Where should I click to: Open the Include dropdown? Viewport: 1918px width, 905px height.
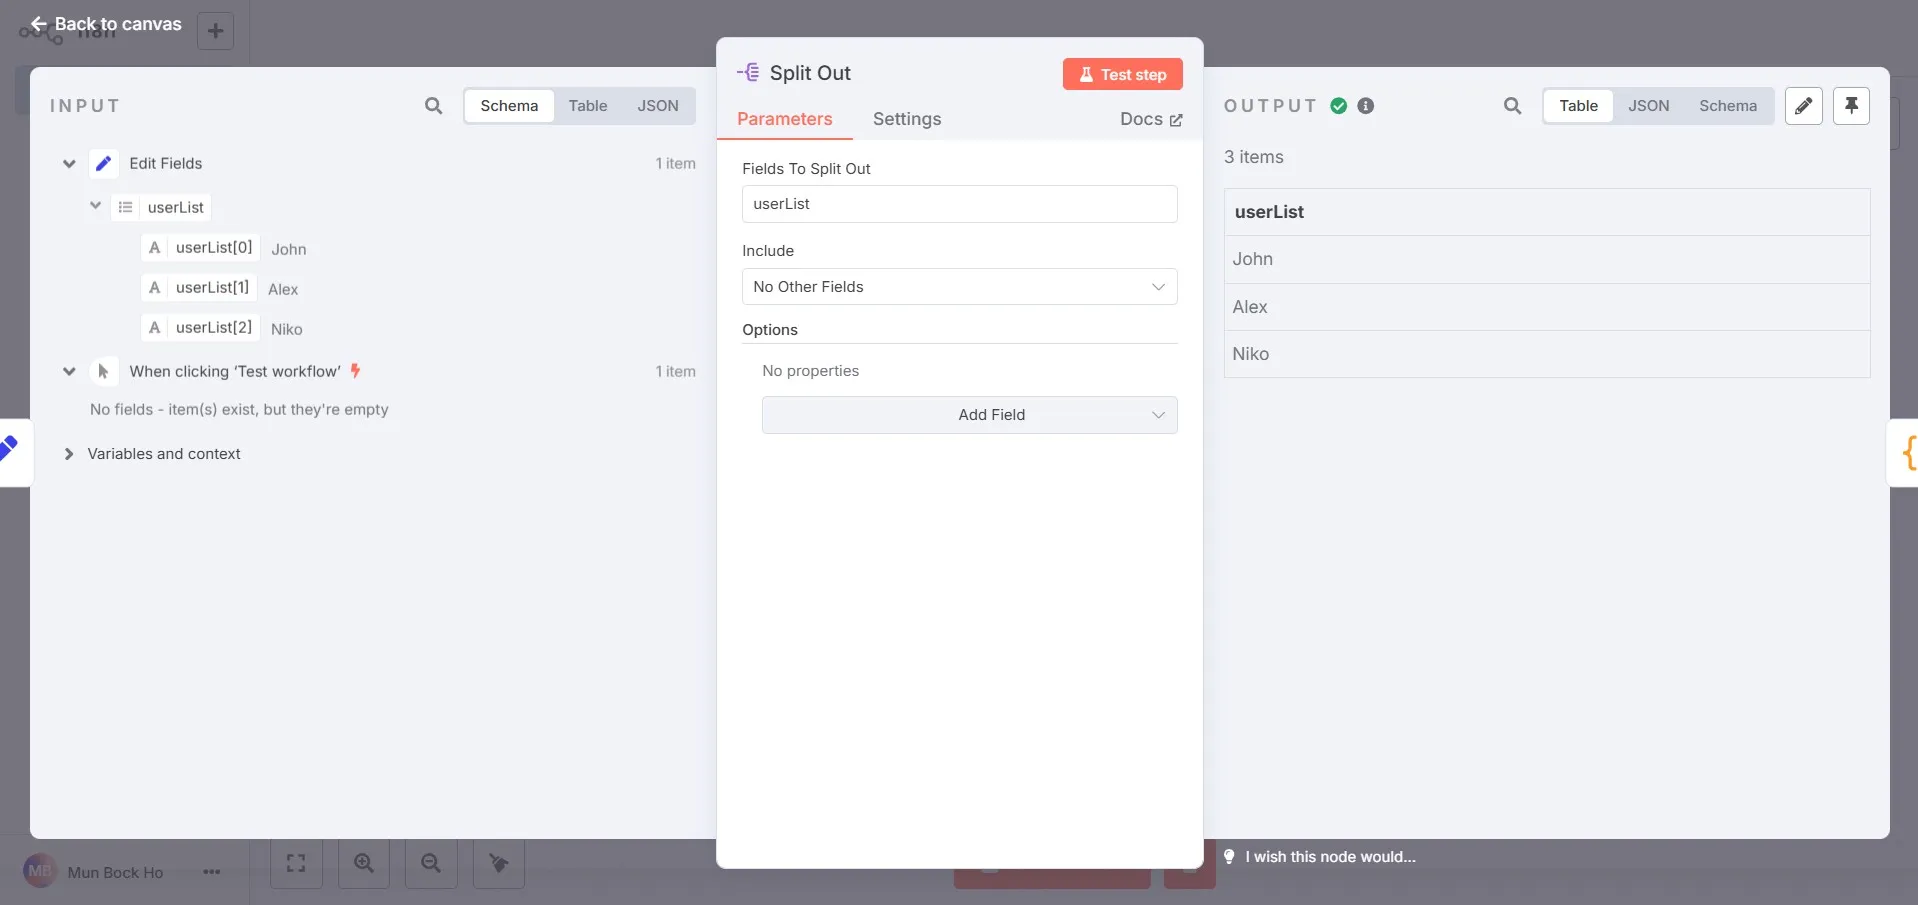(x=959, y=287)
